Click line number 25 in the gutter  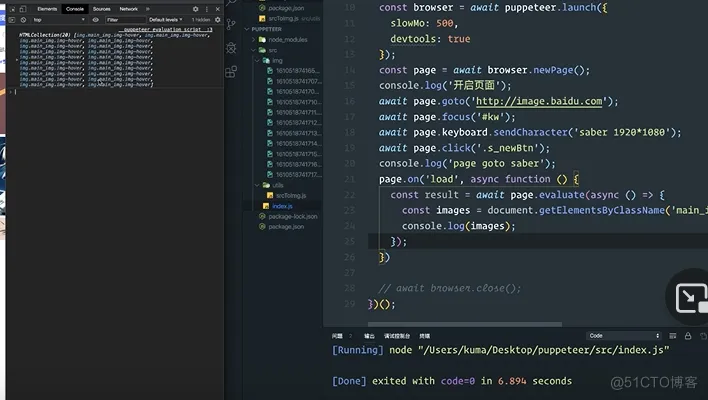(x=349, y=242)
